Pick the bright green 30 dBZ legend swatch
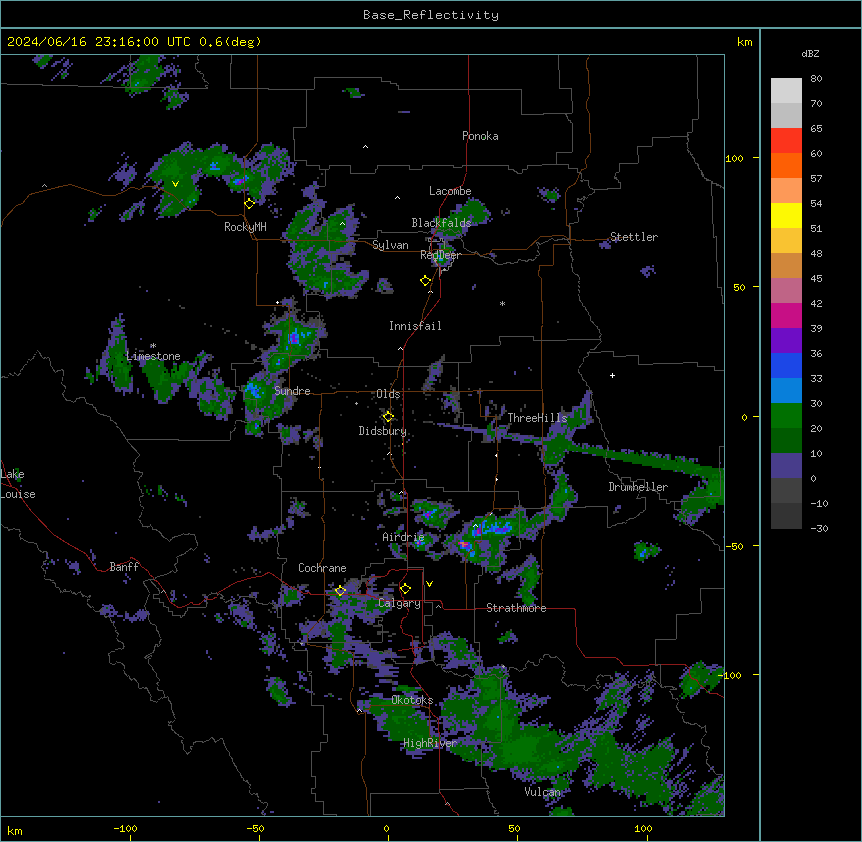Screen dimensions: 862x842 pos(786,416)
